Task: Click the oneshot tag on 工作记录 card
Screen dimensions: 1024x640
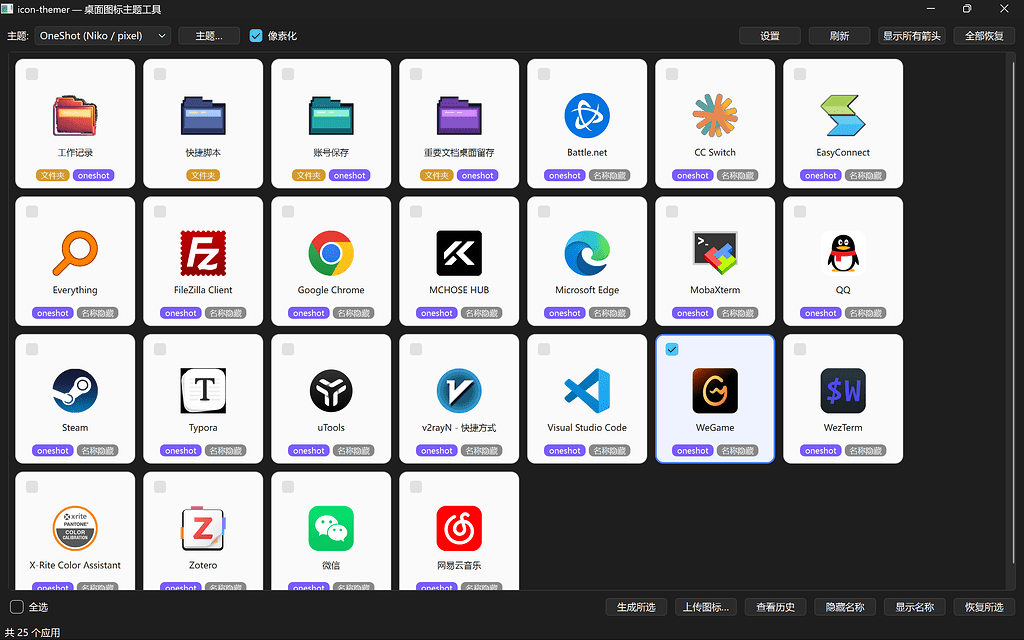Action: [93, 175]
